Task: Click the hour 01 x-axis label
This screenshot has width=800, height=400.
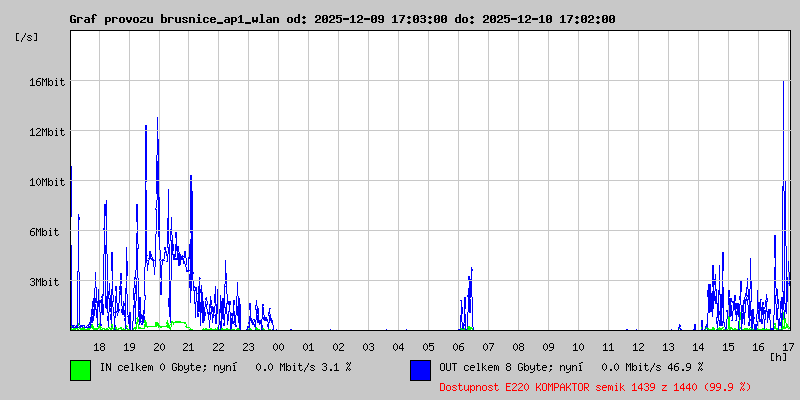Action: [309, 347]
